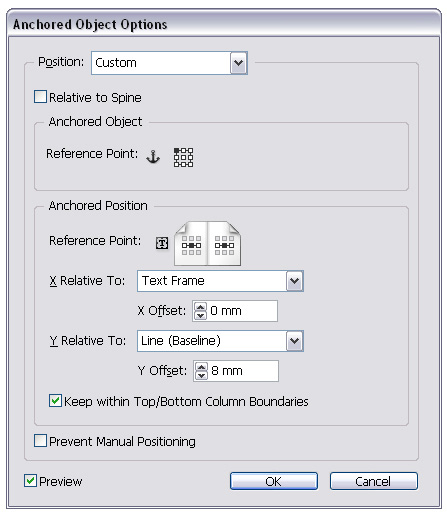Expand the Y Relative To dropdown
The image size is (447, 515).
pyautogui.click(x=220, y=341)
